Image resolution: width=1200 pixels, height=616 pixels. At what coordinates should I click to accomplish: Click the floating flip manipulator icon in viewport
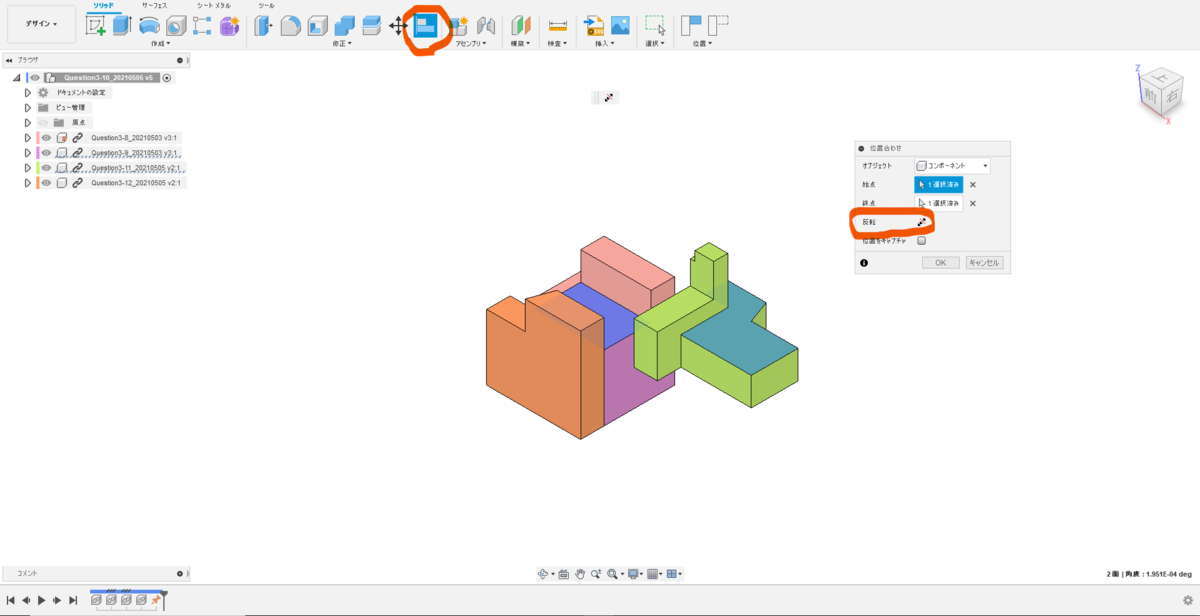pos(609,97)
